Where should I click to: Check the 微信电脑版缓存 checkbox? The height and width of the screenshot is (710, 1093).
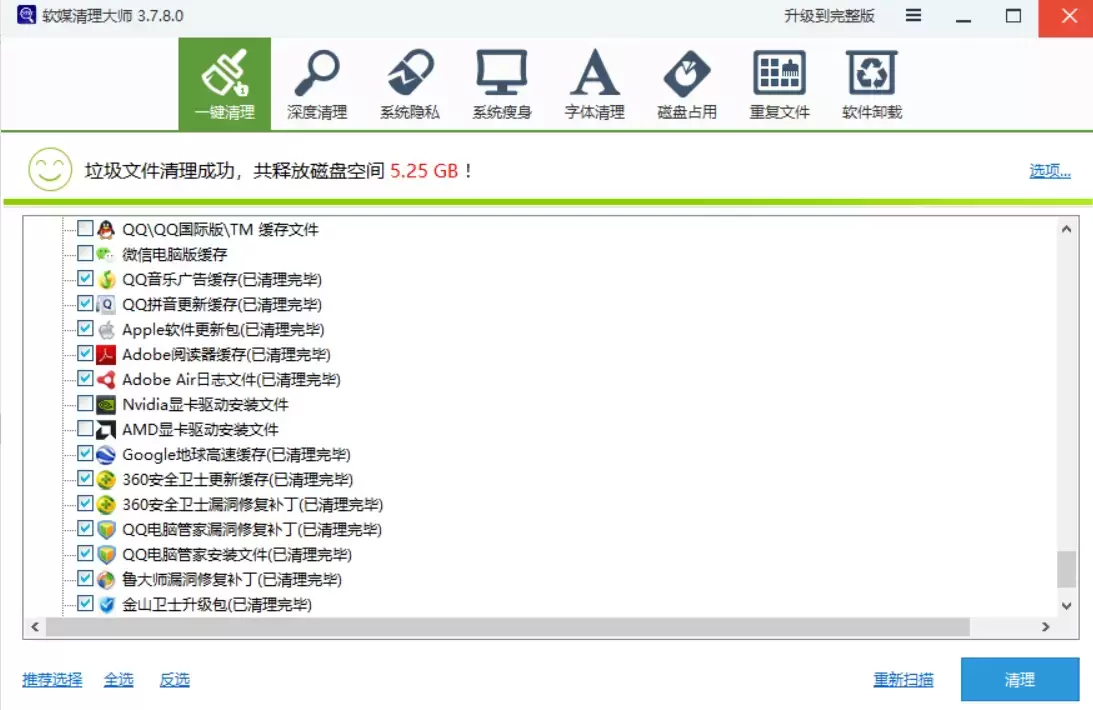[85, 253]
